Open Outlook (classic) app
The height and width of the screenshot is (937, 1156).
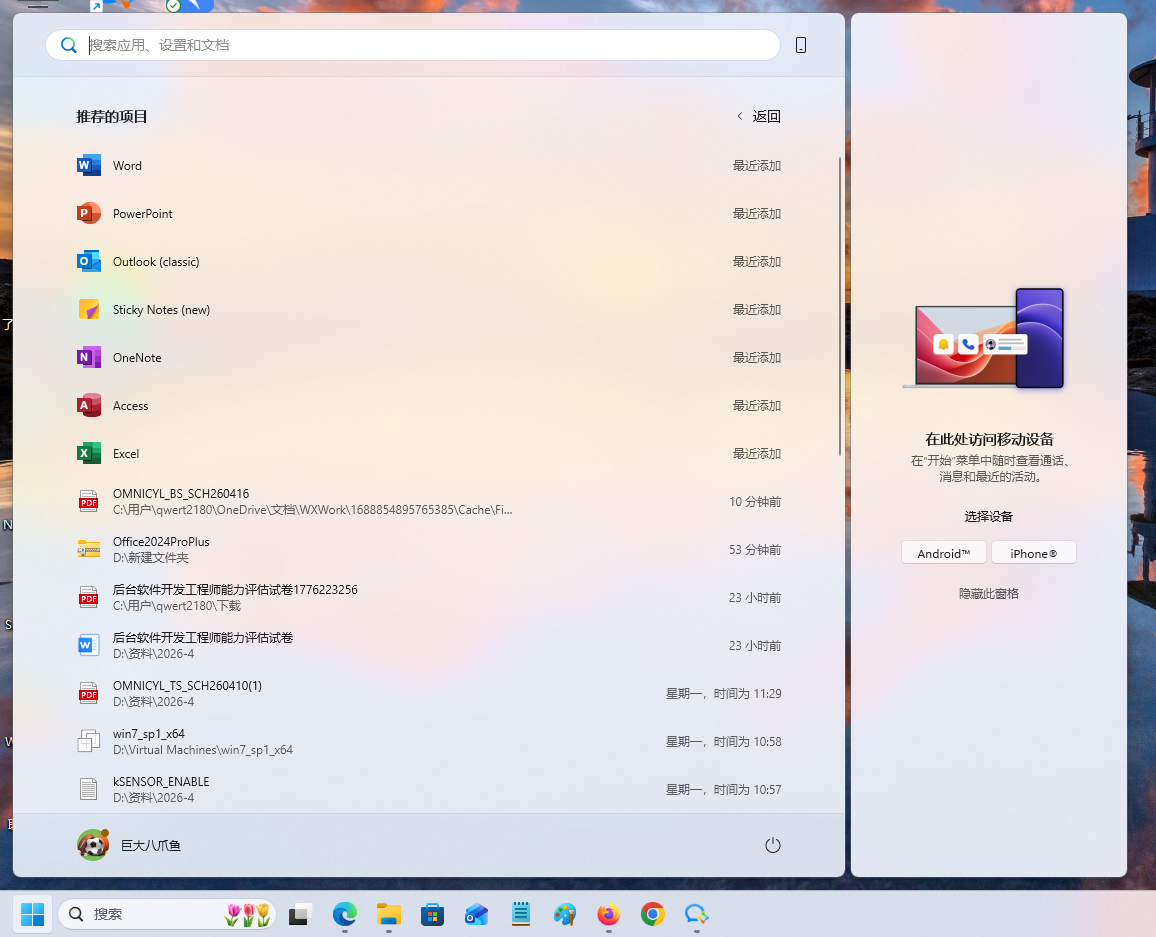pyautogui.click(x=155, y=262)
